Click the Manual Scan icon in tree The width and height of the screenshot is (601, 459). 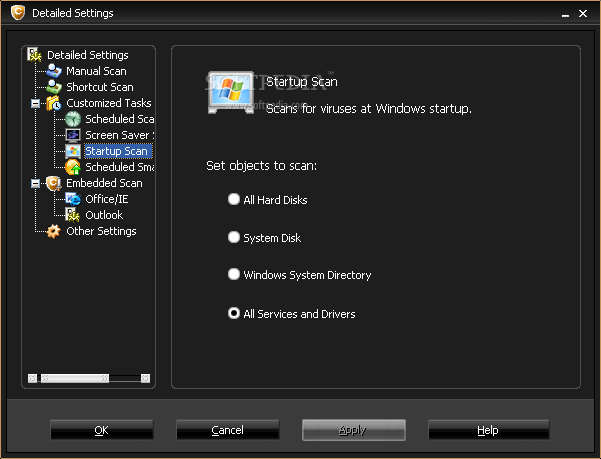click(54, 72)
